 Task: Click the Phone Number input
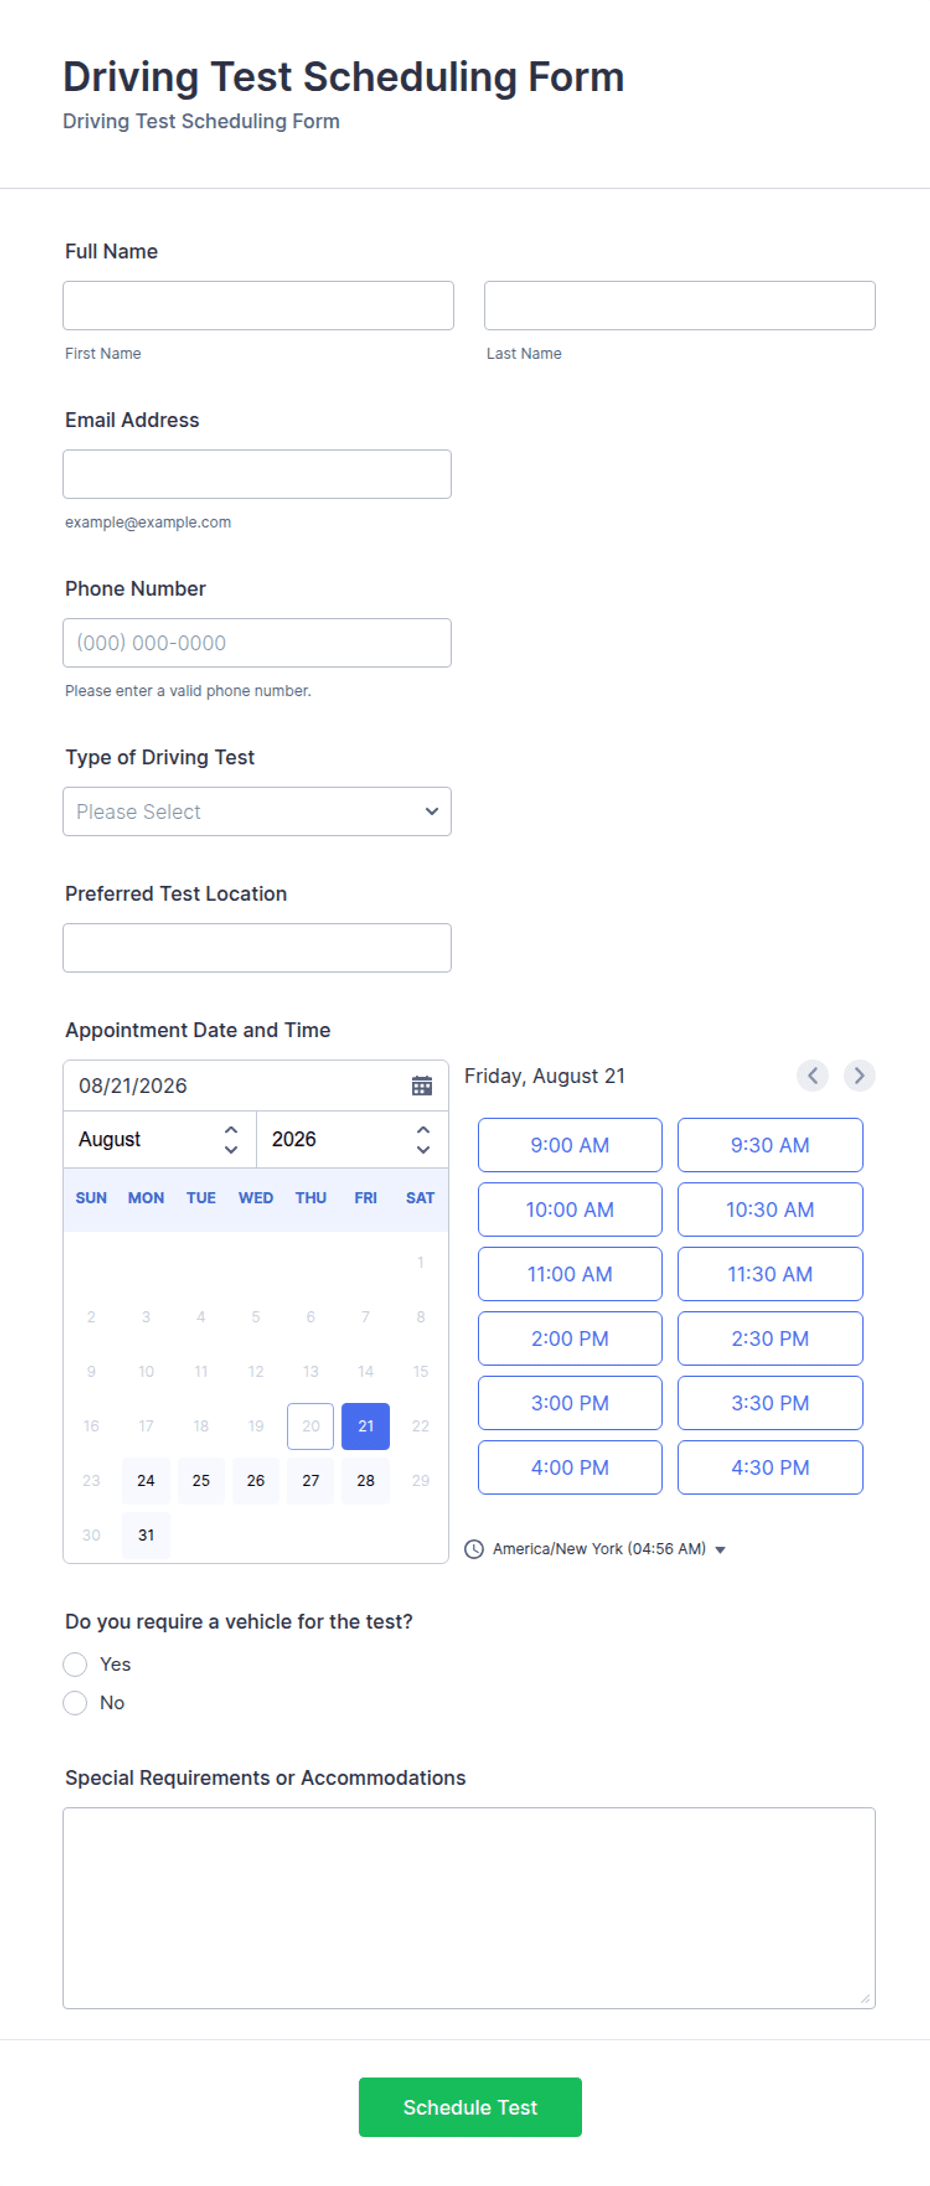click(x=257, y=643)
